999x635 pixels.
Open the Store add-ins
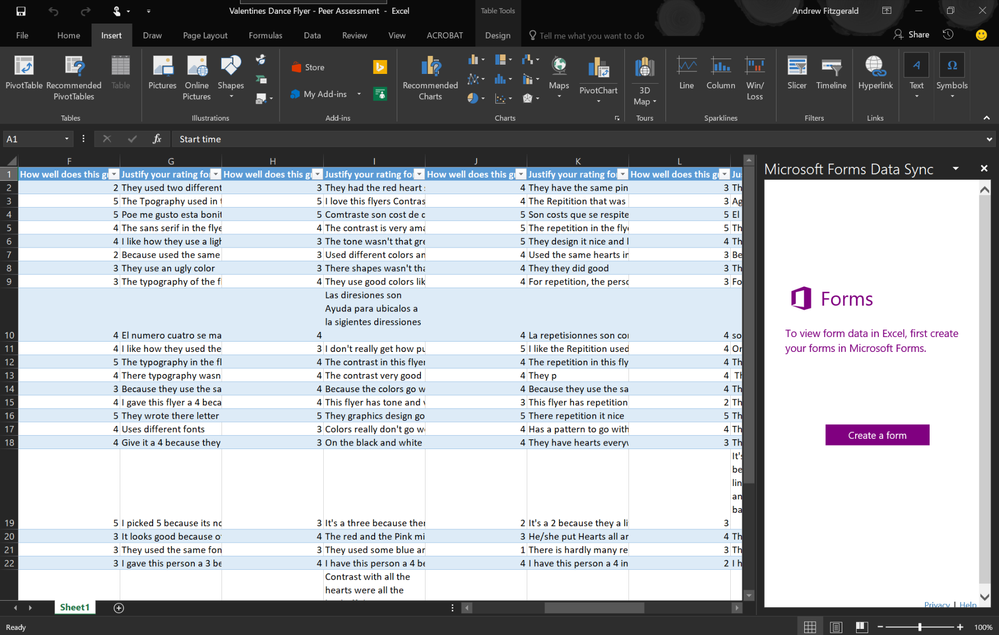click(x=308, y=67)
